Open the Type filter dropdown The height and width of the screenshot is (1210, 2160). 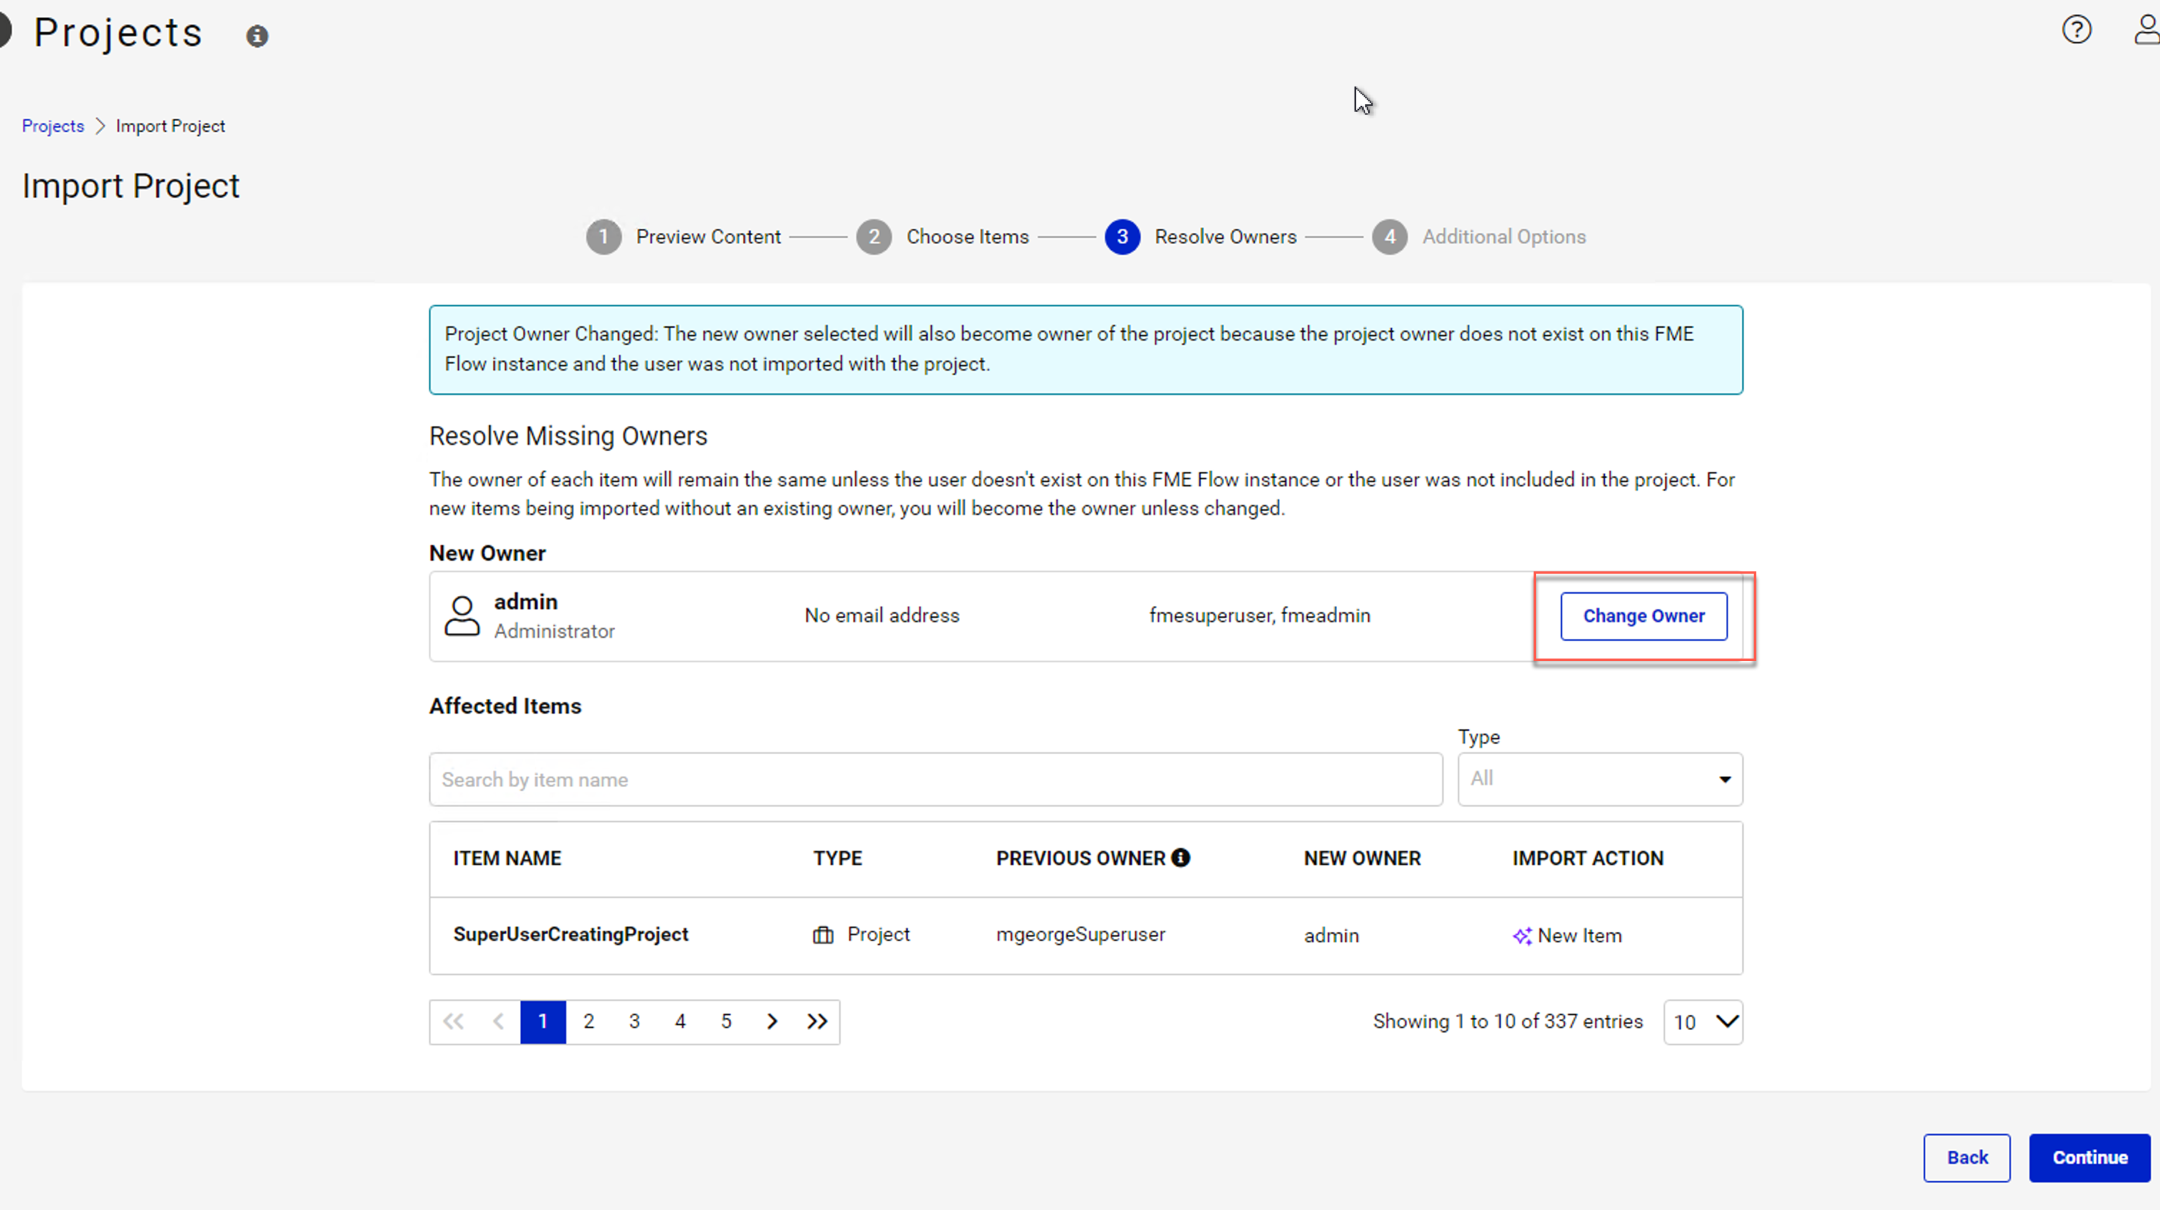[1600, 779]
